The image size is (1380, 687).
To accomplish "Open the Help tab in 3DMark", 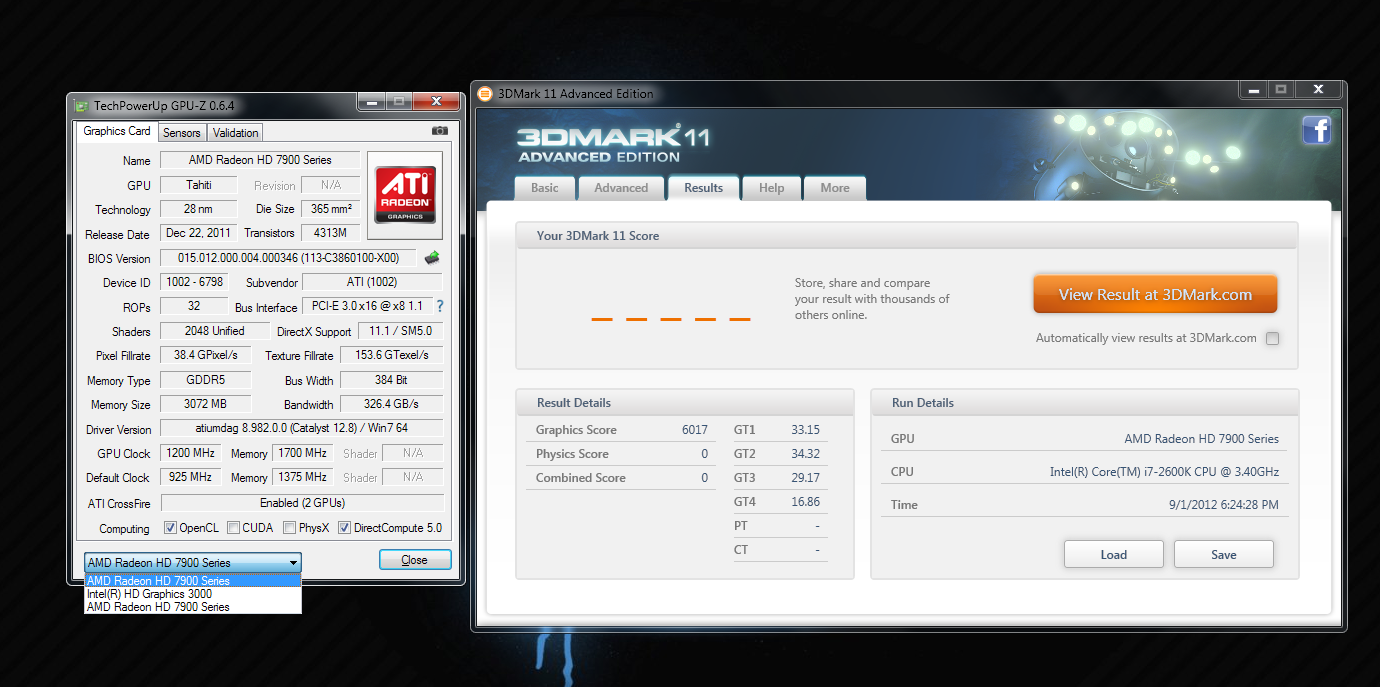I will [x=771, y=188].
